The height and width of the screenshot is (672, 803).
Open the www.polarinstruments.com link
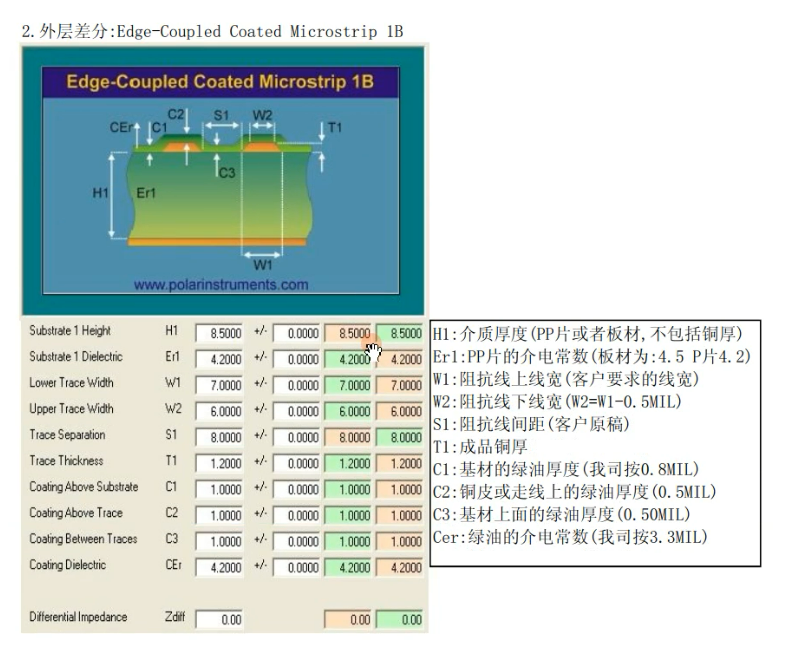tap(221, 285)
